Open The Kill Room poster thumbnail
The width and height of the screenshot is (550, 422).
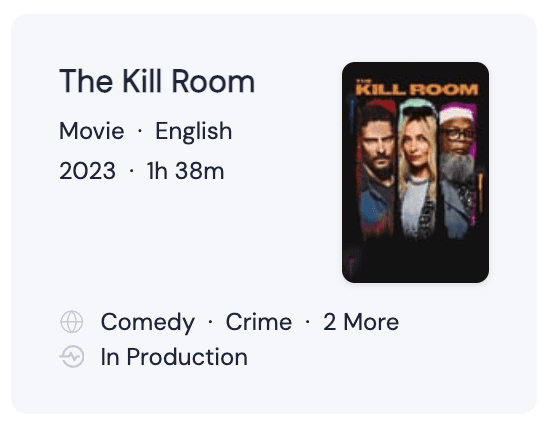tap(415, 172)
